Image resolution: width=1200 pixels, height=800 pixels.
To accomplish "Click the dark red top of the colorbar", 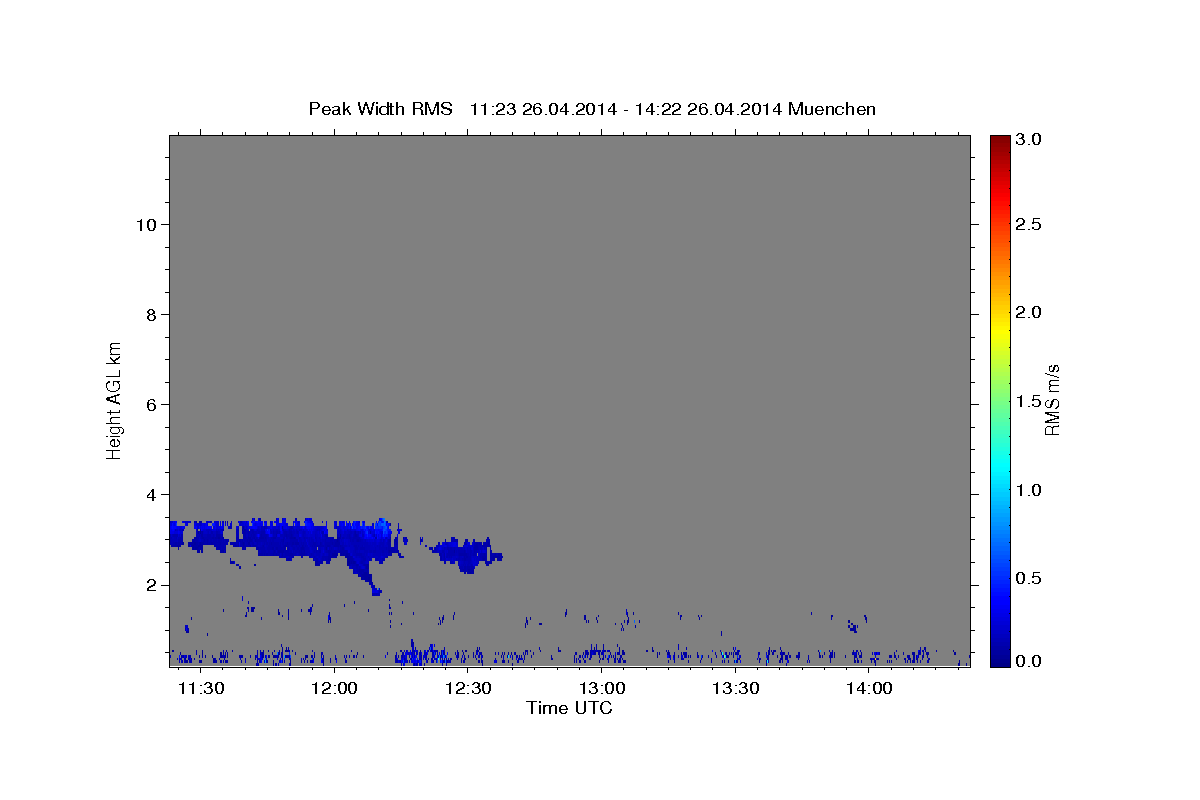I will pyautogui.click(x=999, y=145).
